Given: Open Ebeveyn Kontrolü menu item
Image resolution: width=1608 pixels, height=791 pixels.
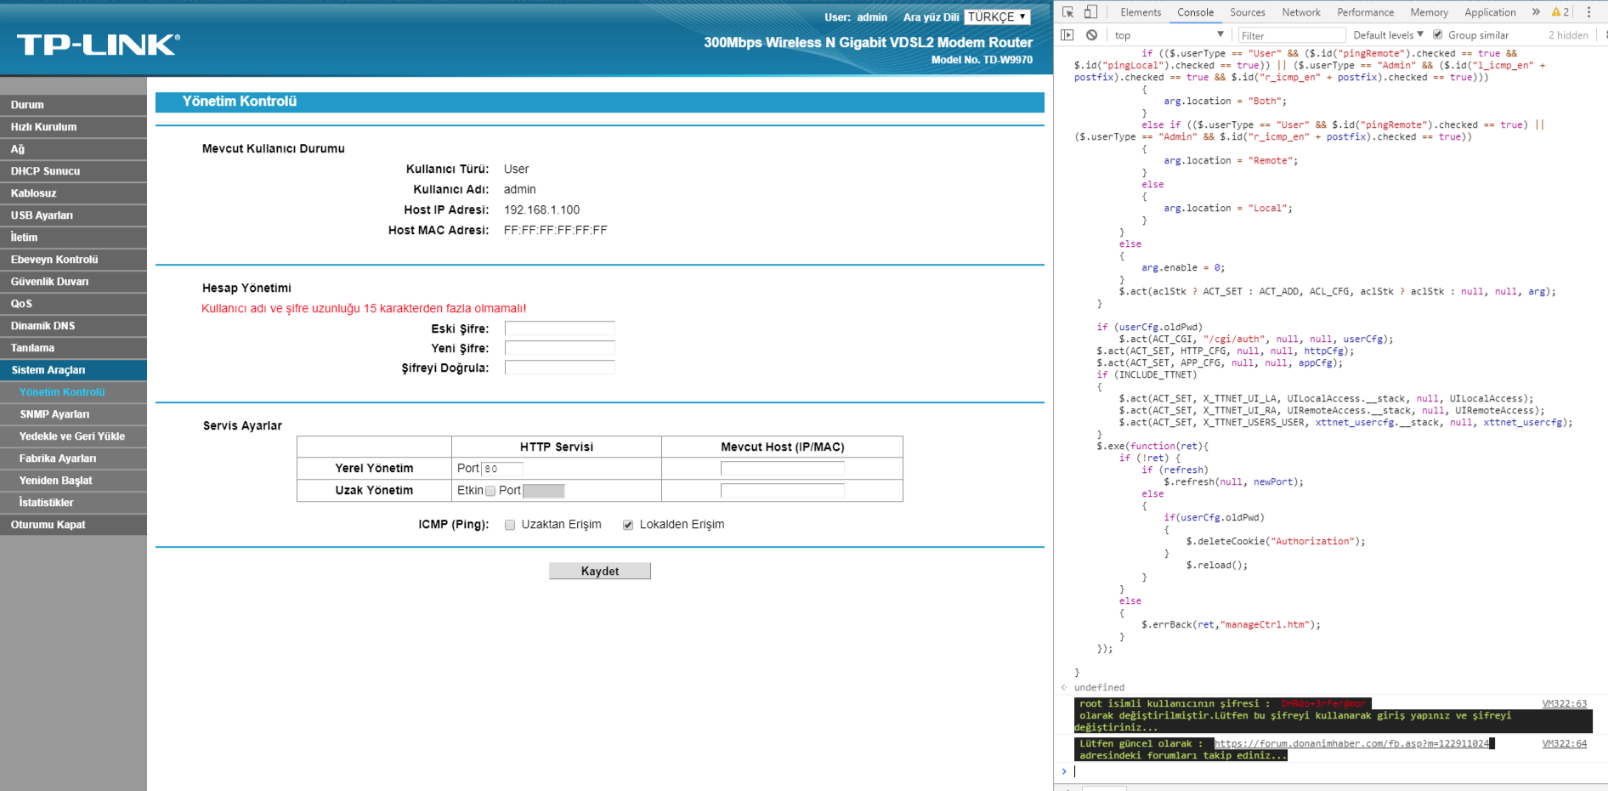Looking at the screenshot, I should pyautogui.click(x=73, y=259).
